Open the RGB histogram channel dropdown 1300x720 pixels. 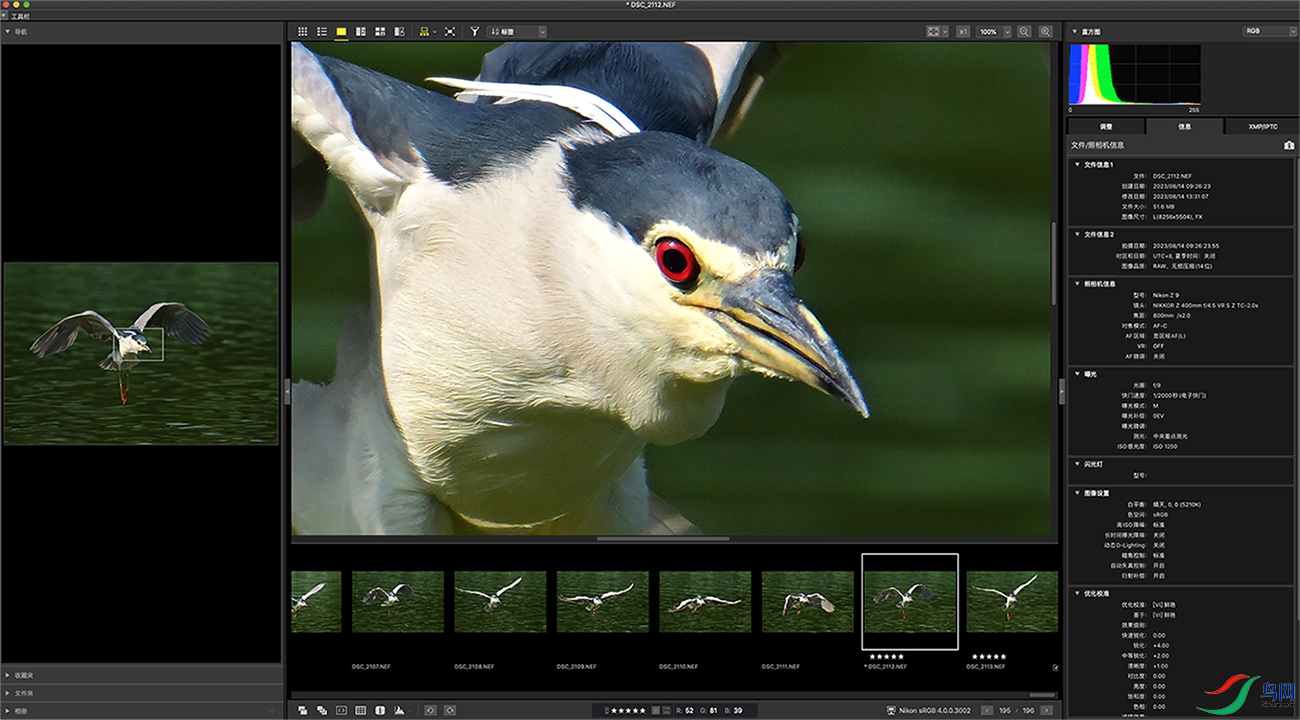pyautogui.click(x=1269, y=31)
